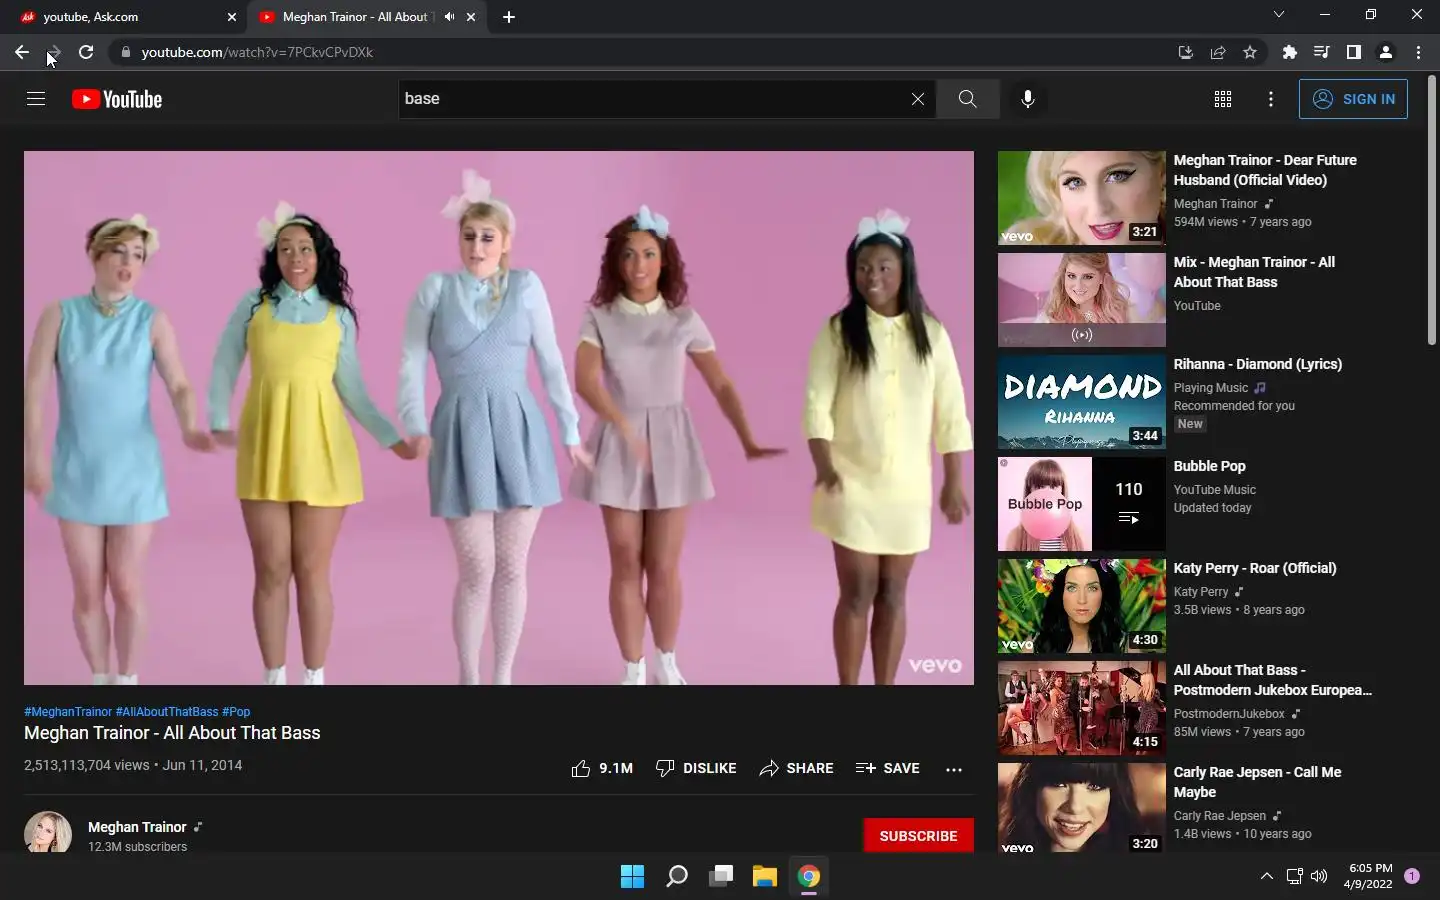Show hidden system tray icons
1440x900 pixels.
click(1266, 876)
